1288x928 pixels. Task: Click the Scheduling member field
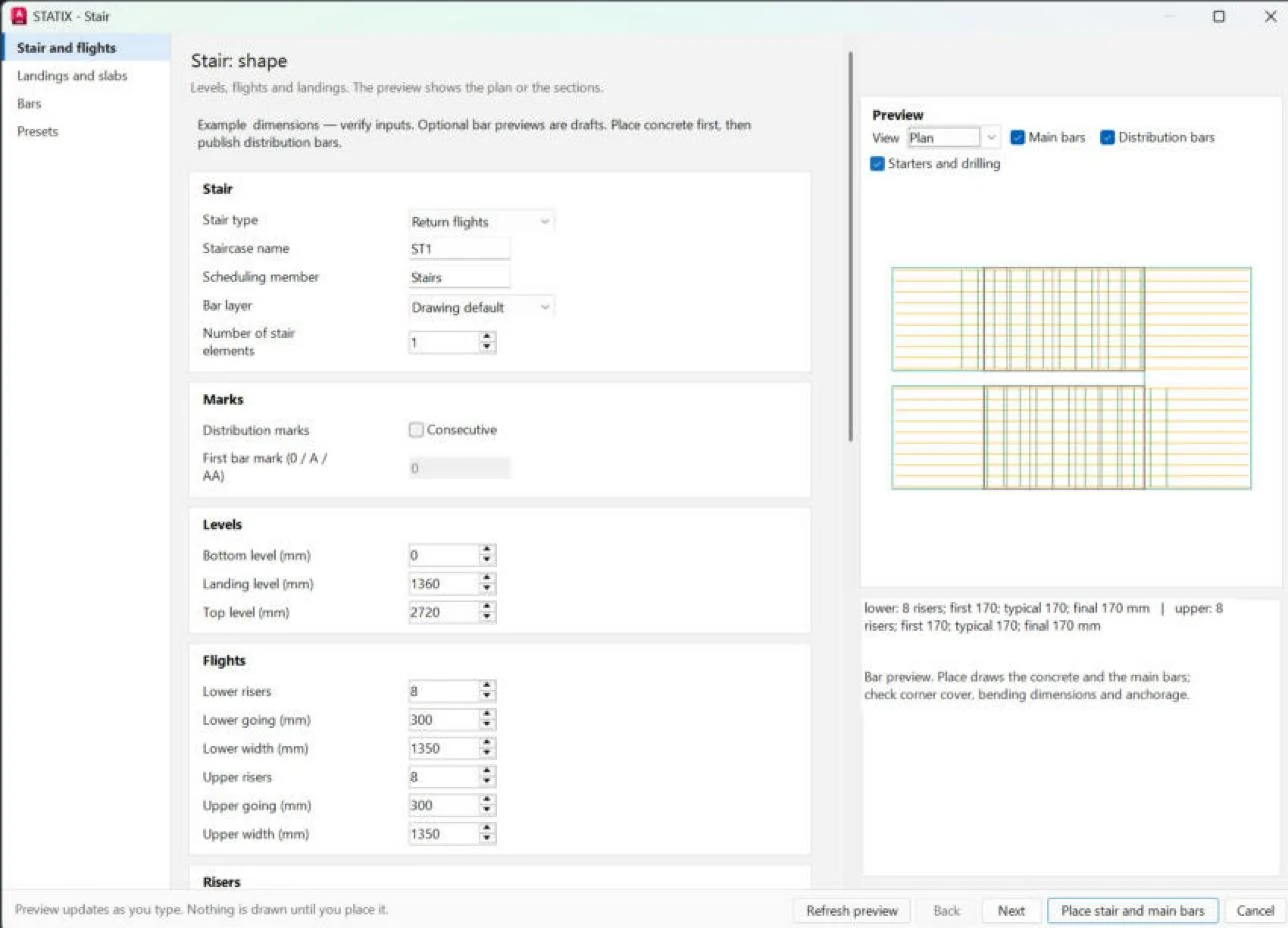point(459,277)
